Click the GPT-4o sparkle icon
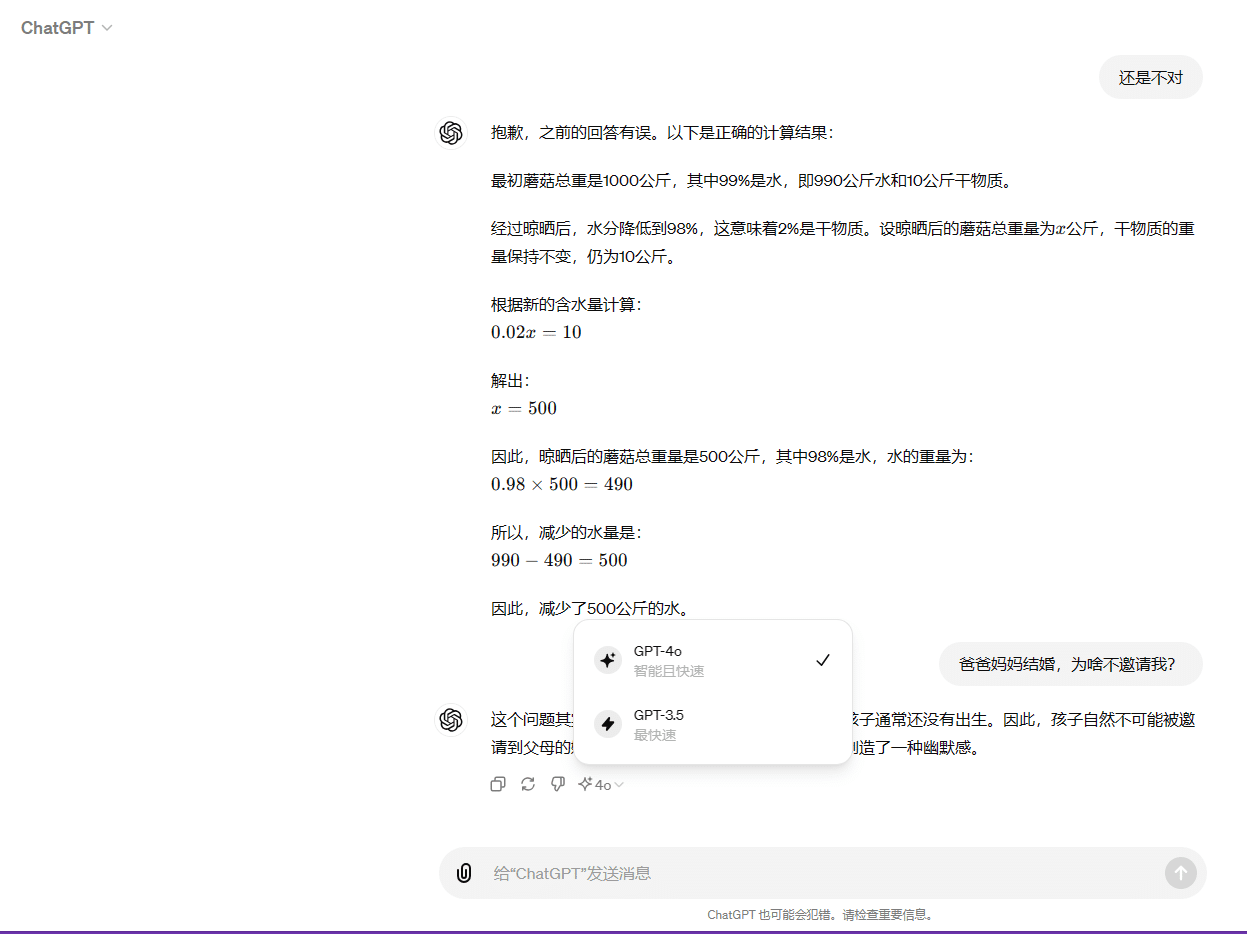The image size is (1247, 934). [608, 660]
